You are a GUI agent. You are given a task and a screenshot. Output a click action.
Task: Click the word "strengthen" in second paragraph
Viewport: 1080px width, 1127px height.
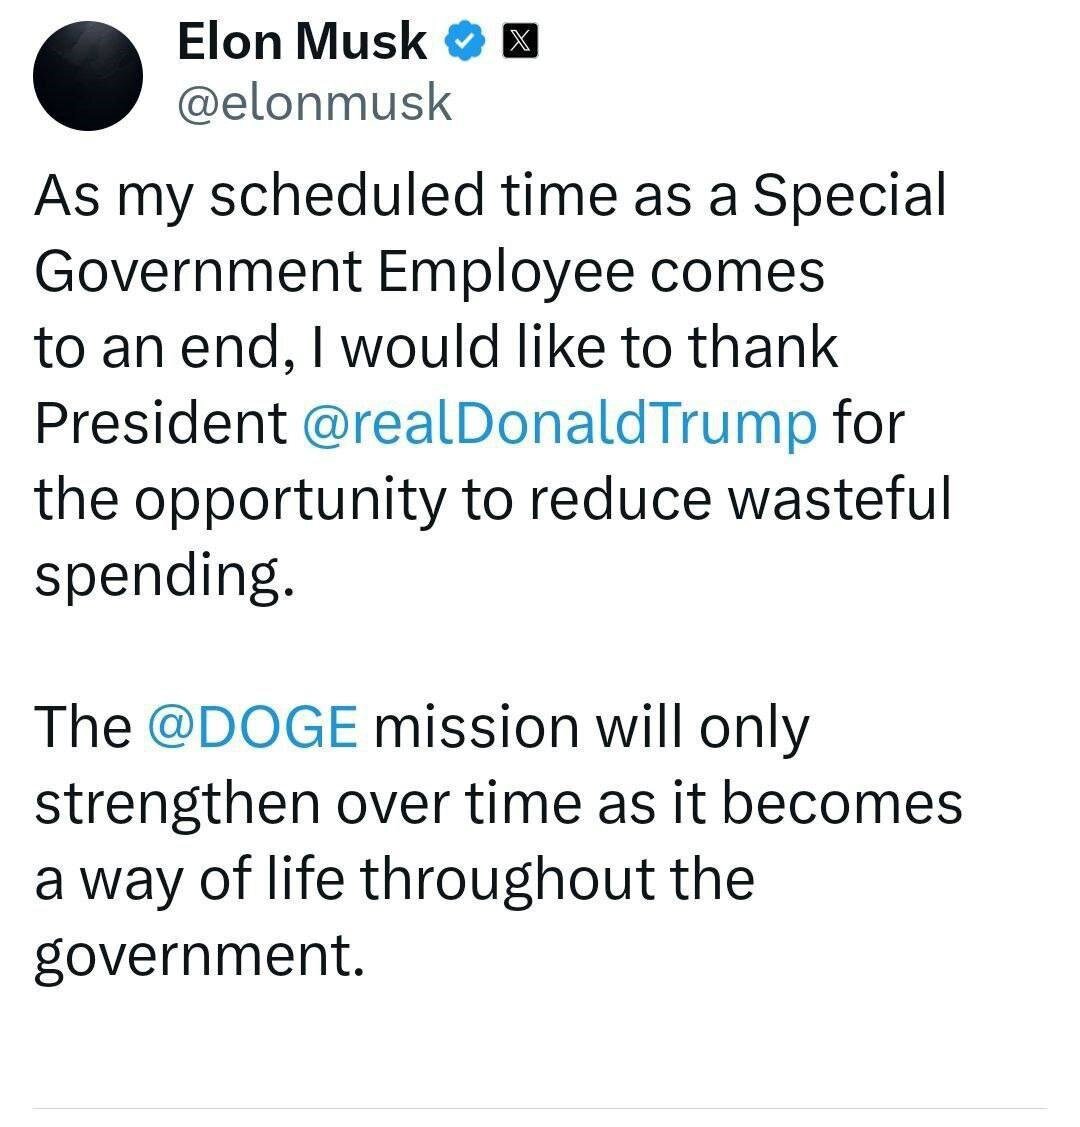[x=174, y=803]
